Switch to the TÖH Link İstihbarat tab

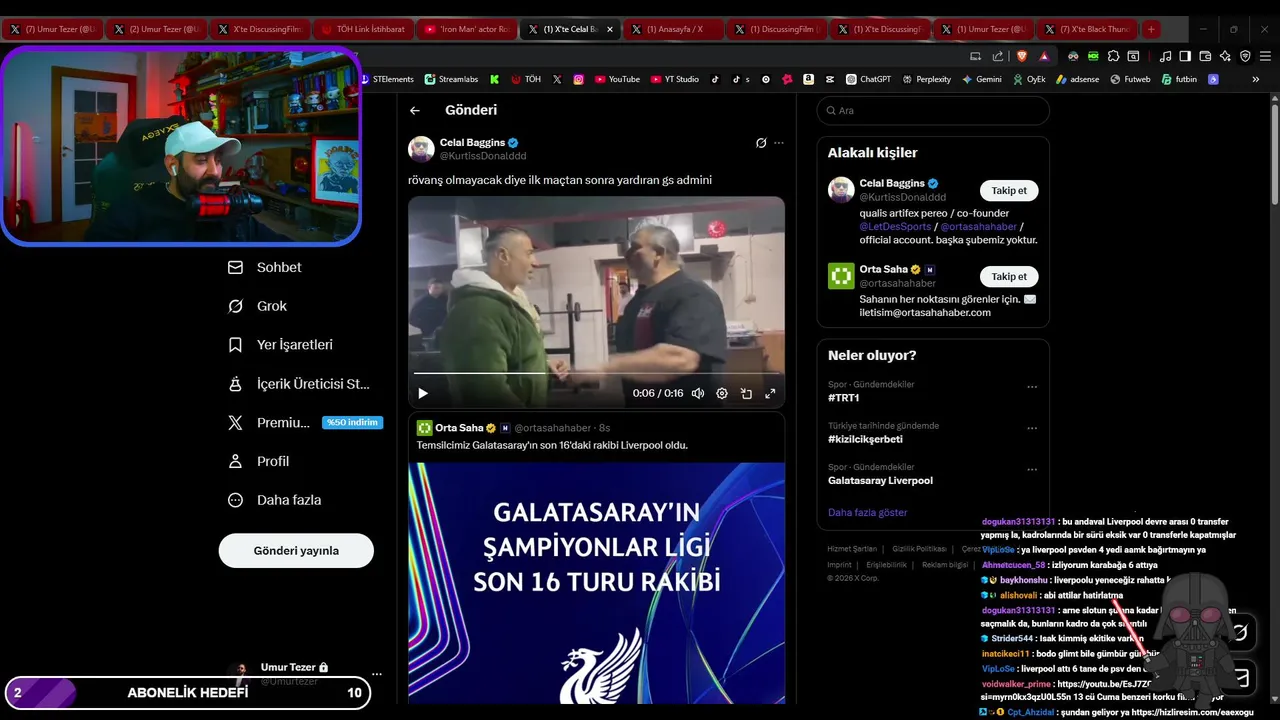tap(362, 29)
